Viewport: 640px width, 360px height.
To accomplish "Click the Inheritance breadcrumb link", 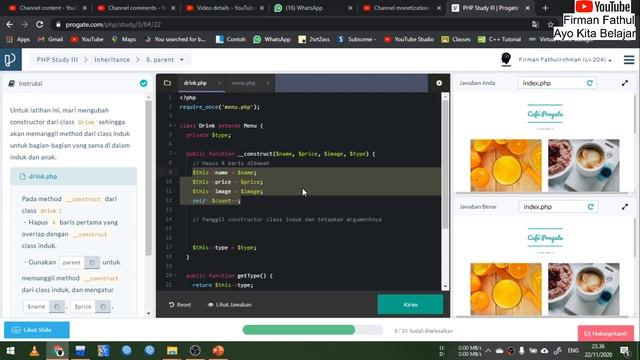I will tap(112, 60).
